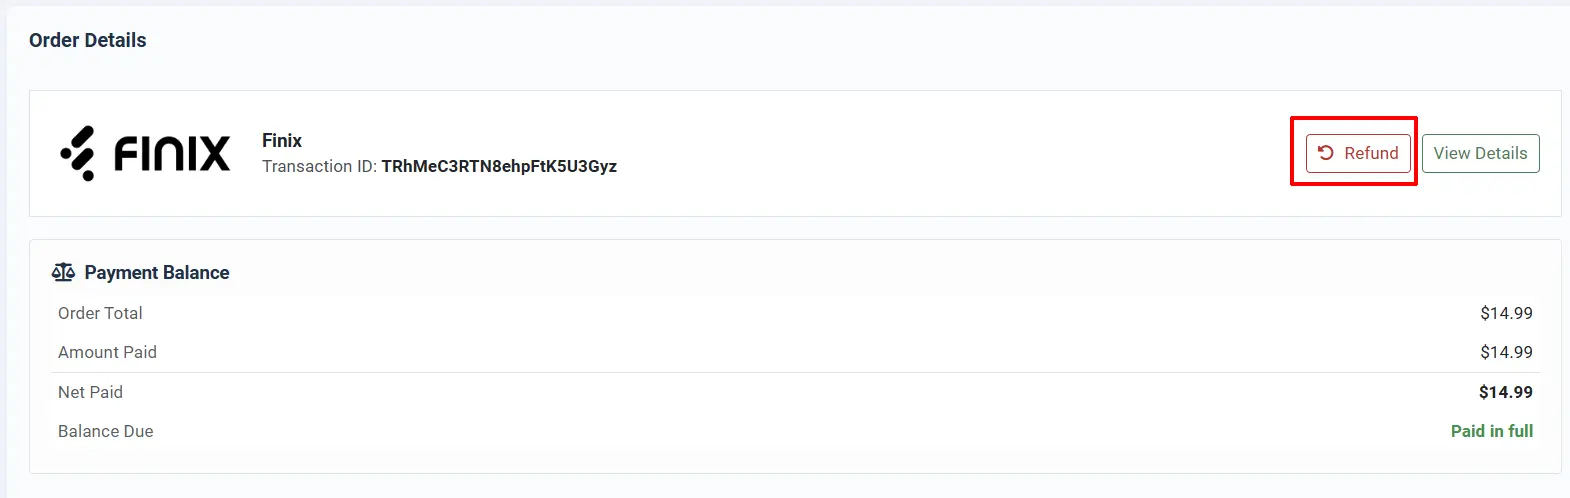This screenshot has height=498, width=1570.
Task: Click the Finix logo image
Action: [x=145, y=153]
